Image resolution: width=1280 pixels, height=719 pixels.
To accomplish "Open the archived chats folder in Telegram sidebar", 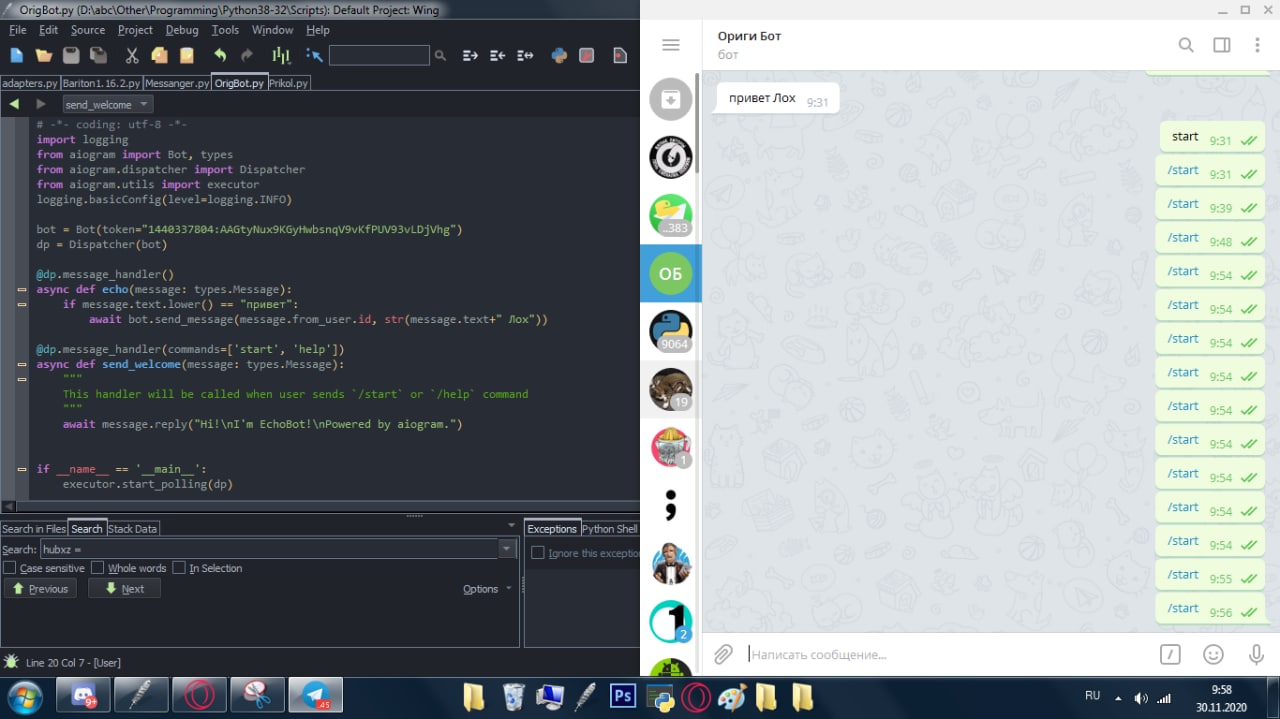I will click(671, 99).
